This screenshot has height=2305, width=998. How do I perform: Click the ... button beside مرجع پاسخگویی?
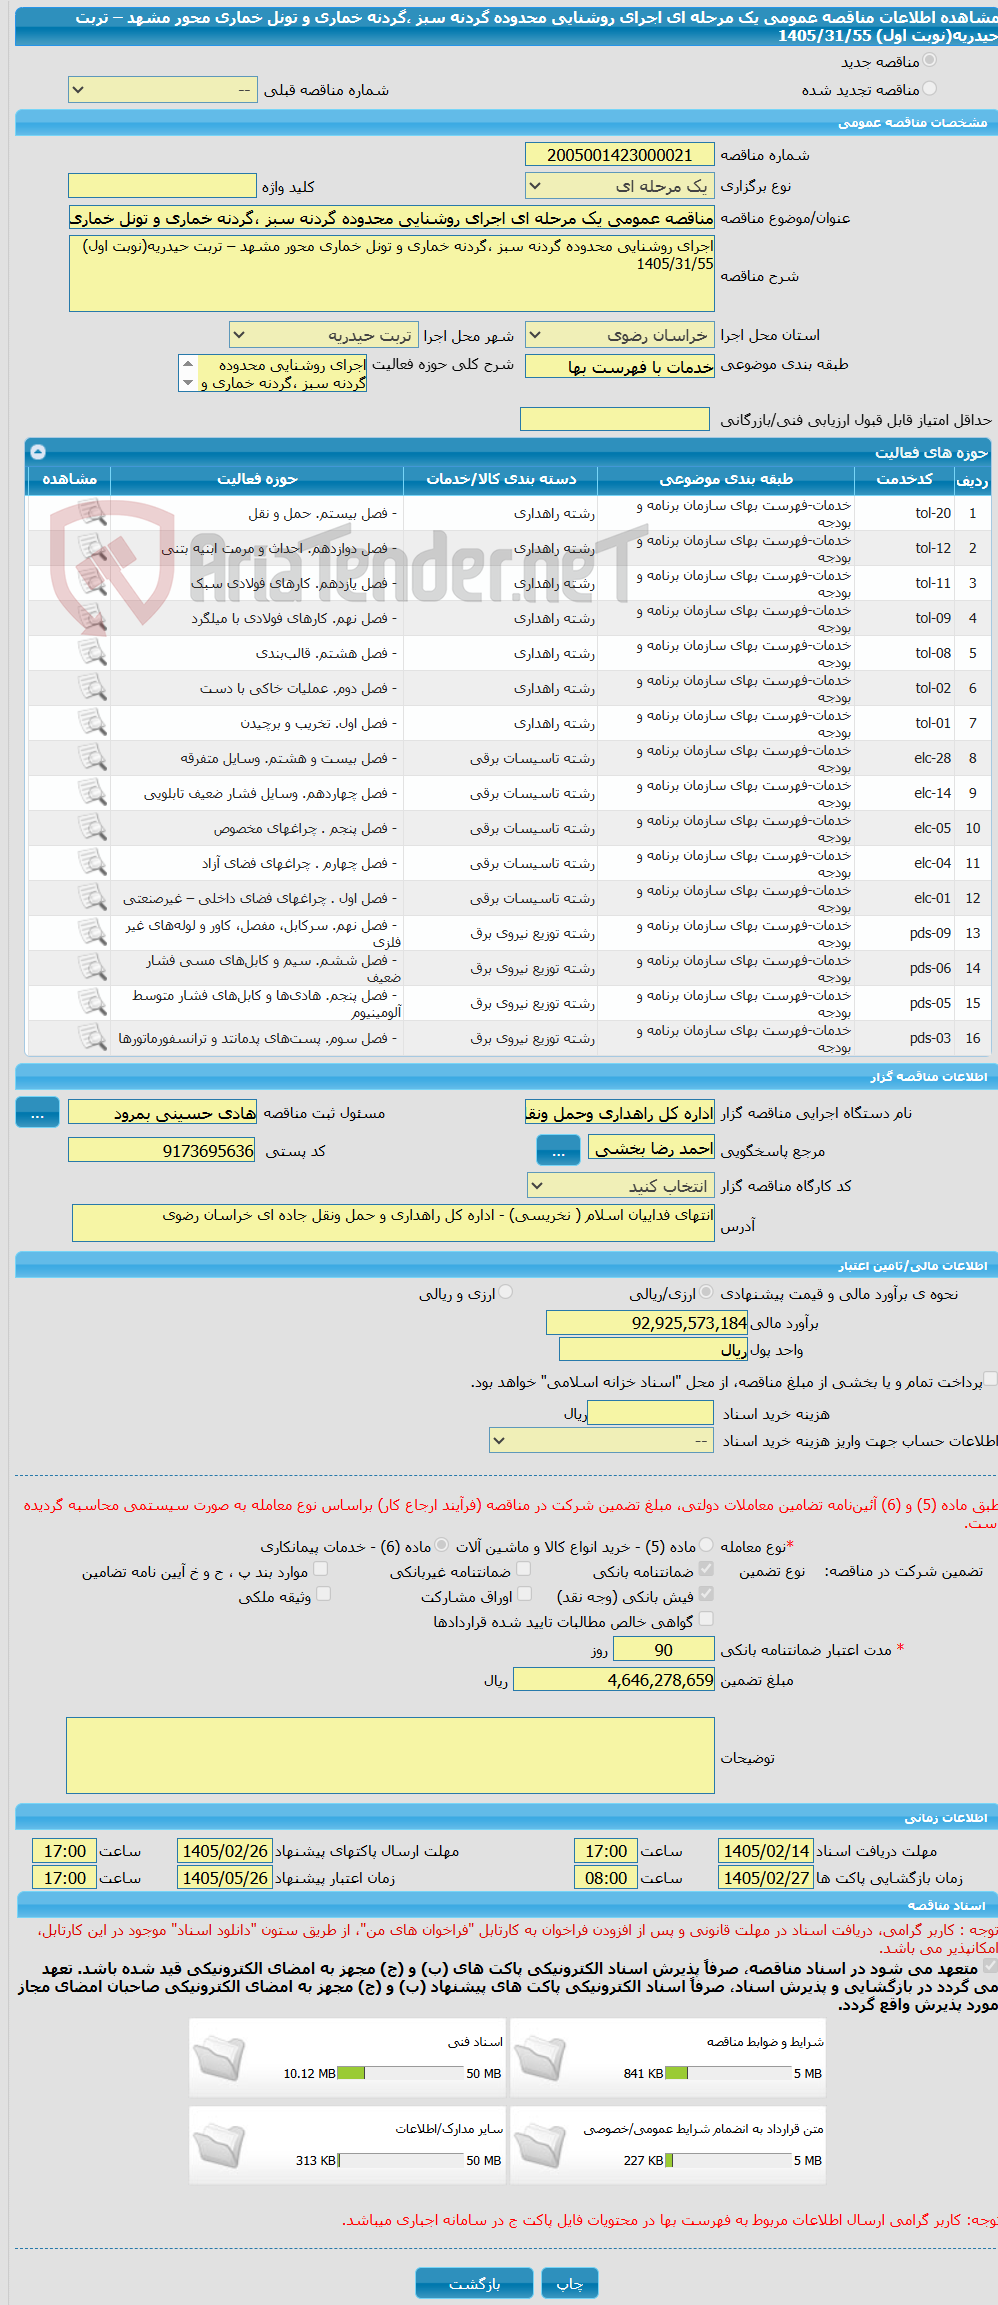tap(558, 1151)
